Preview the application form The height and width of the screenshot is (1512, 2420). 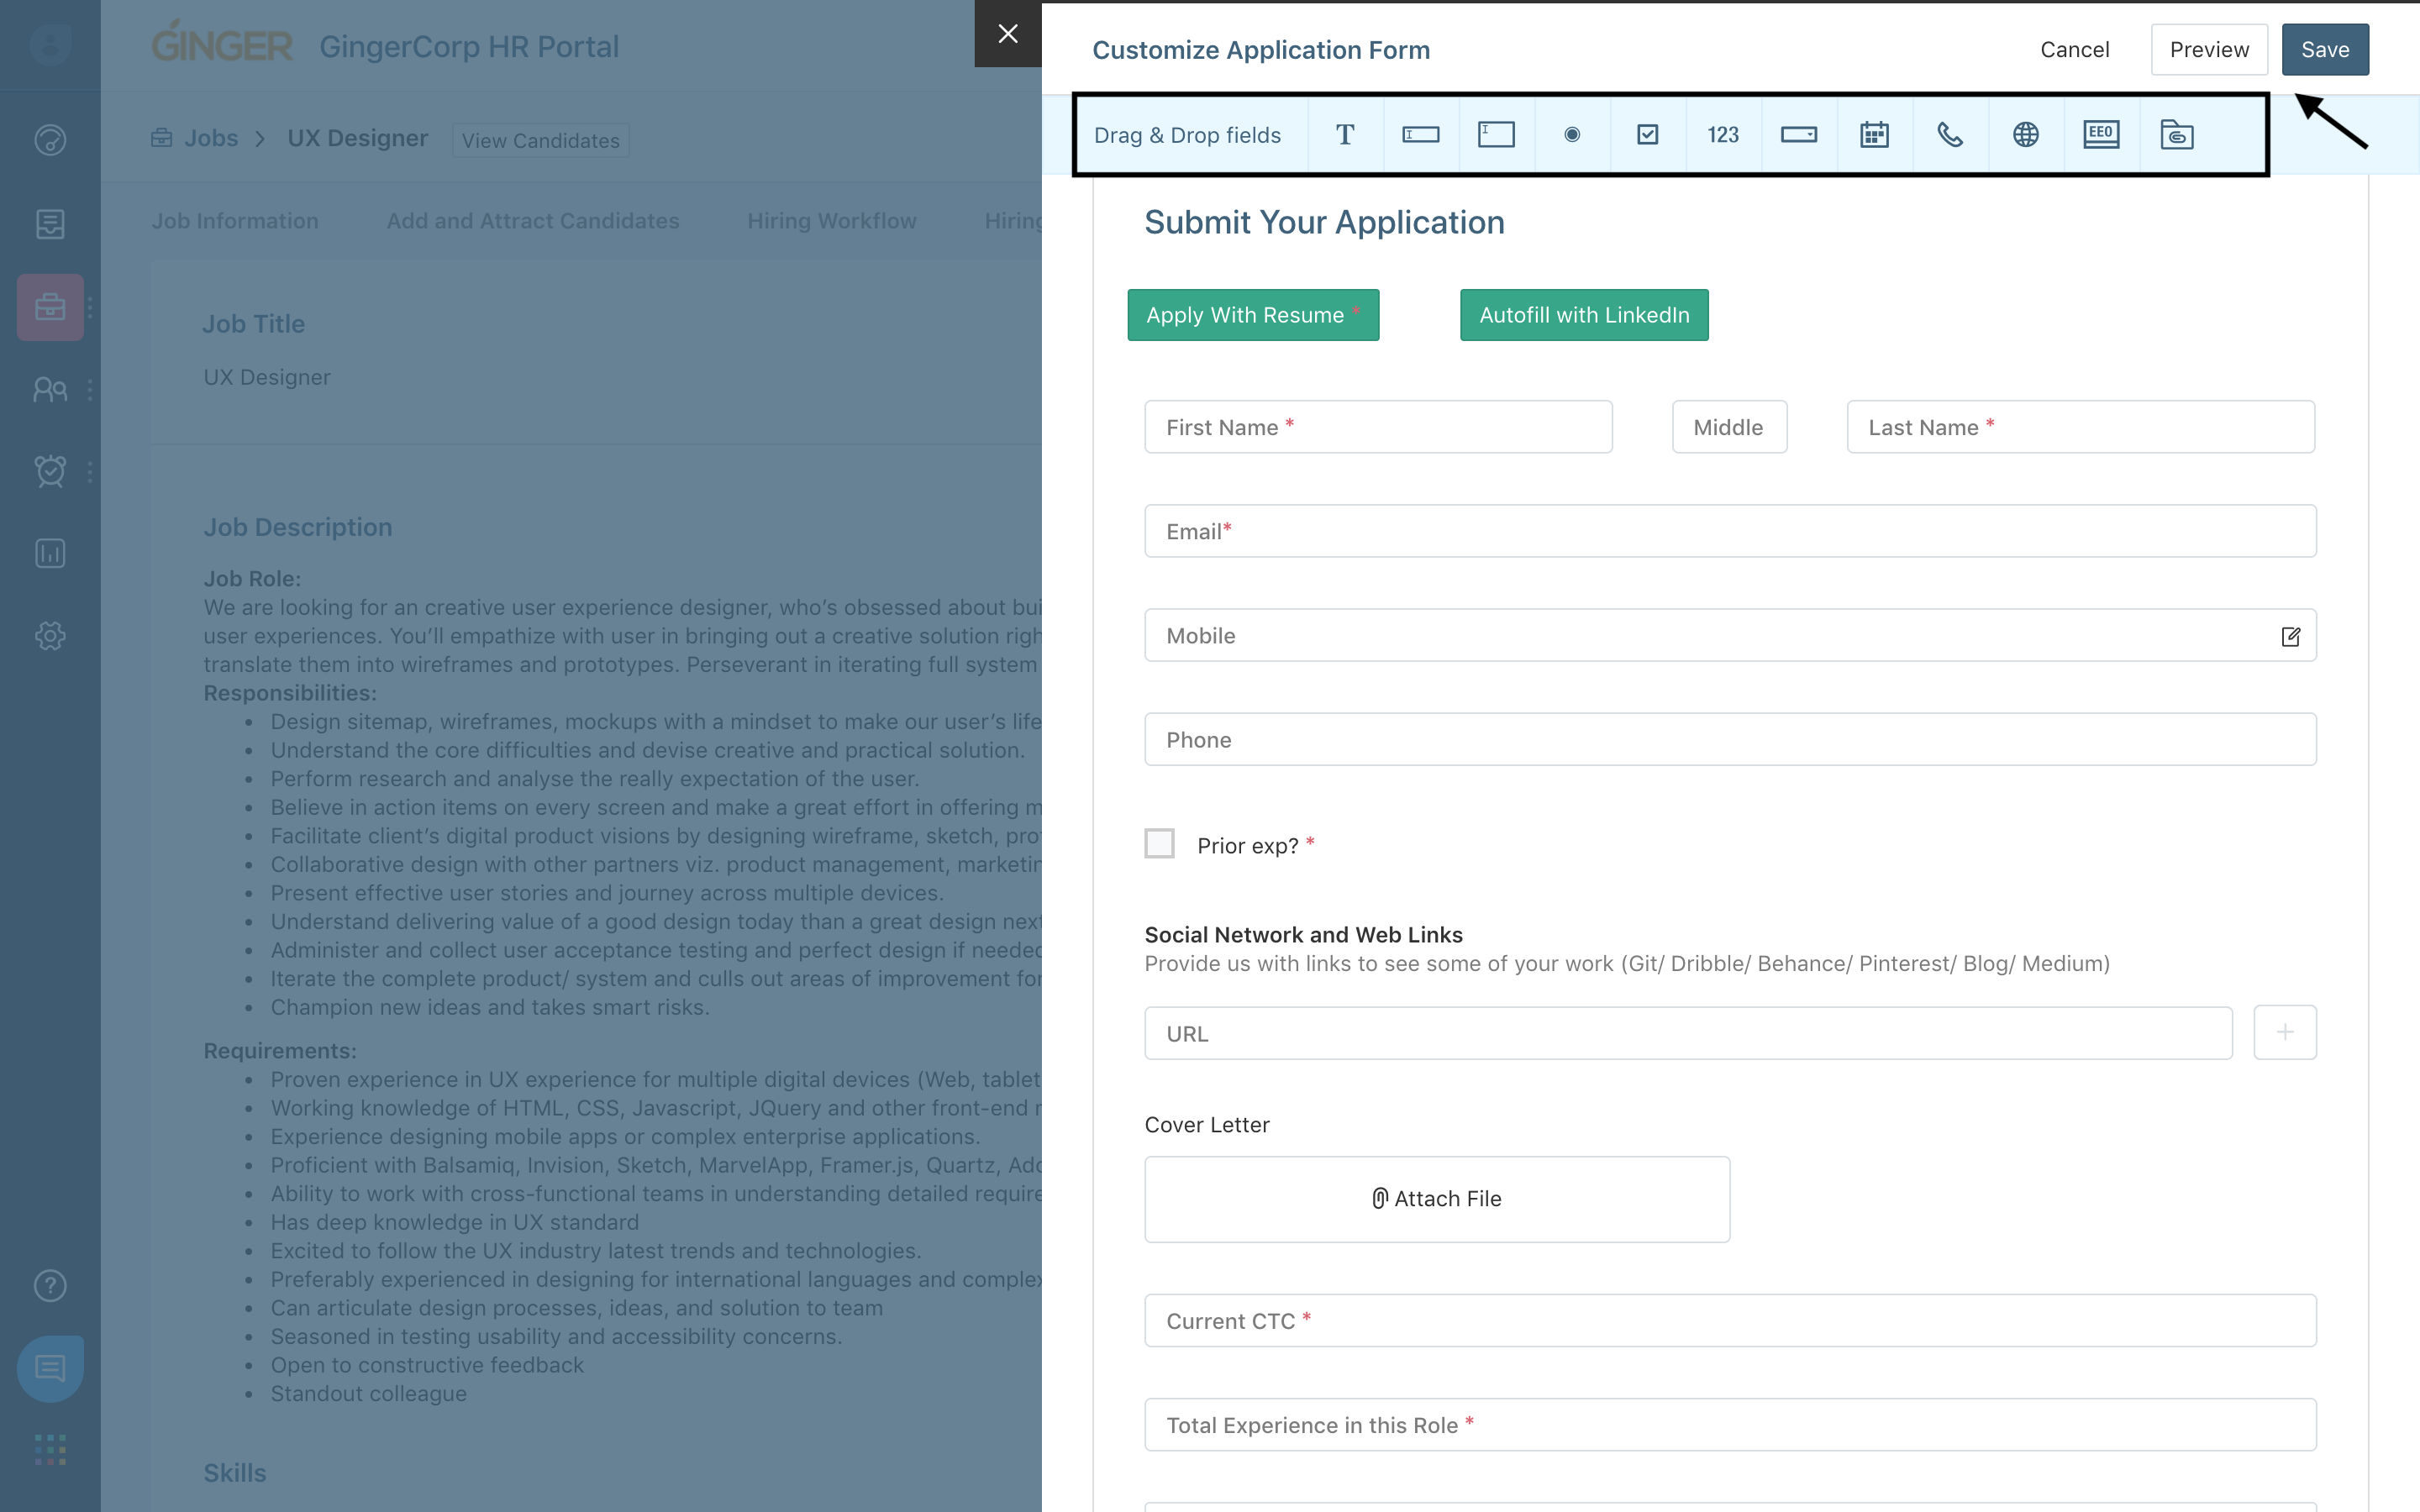pos(2210,49)
